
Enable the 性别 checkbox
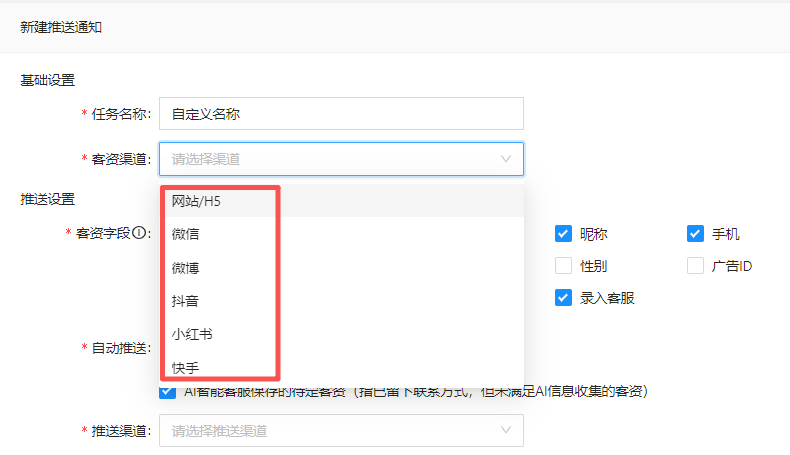[563, 266]
